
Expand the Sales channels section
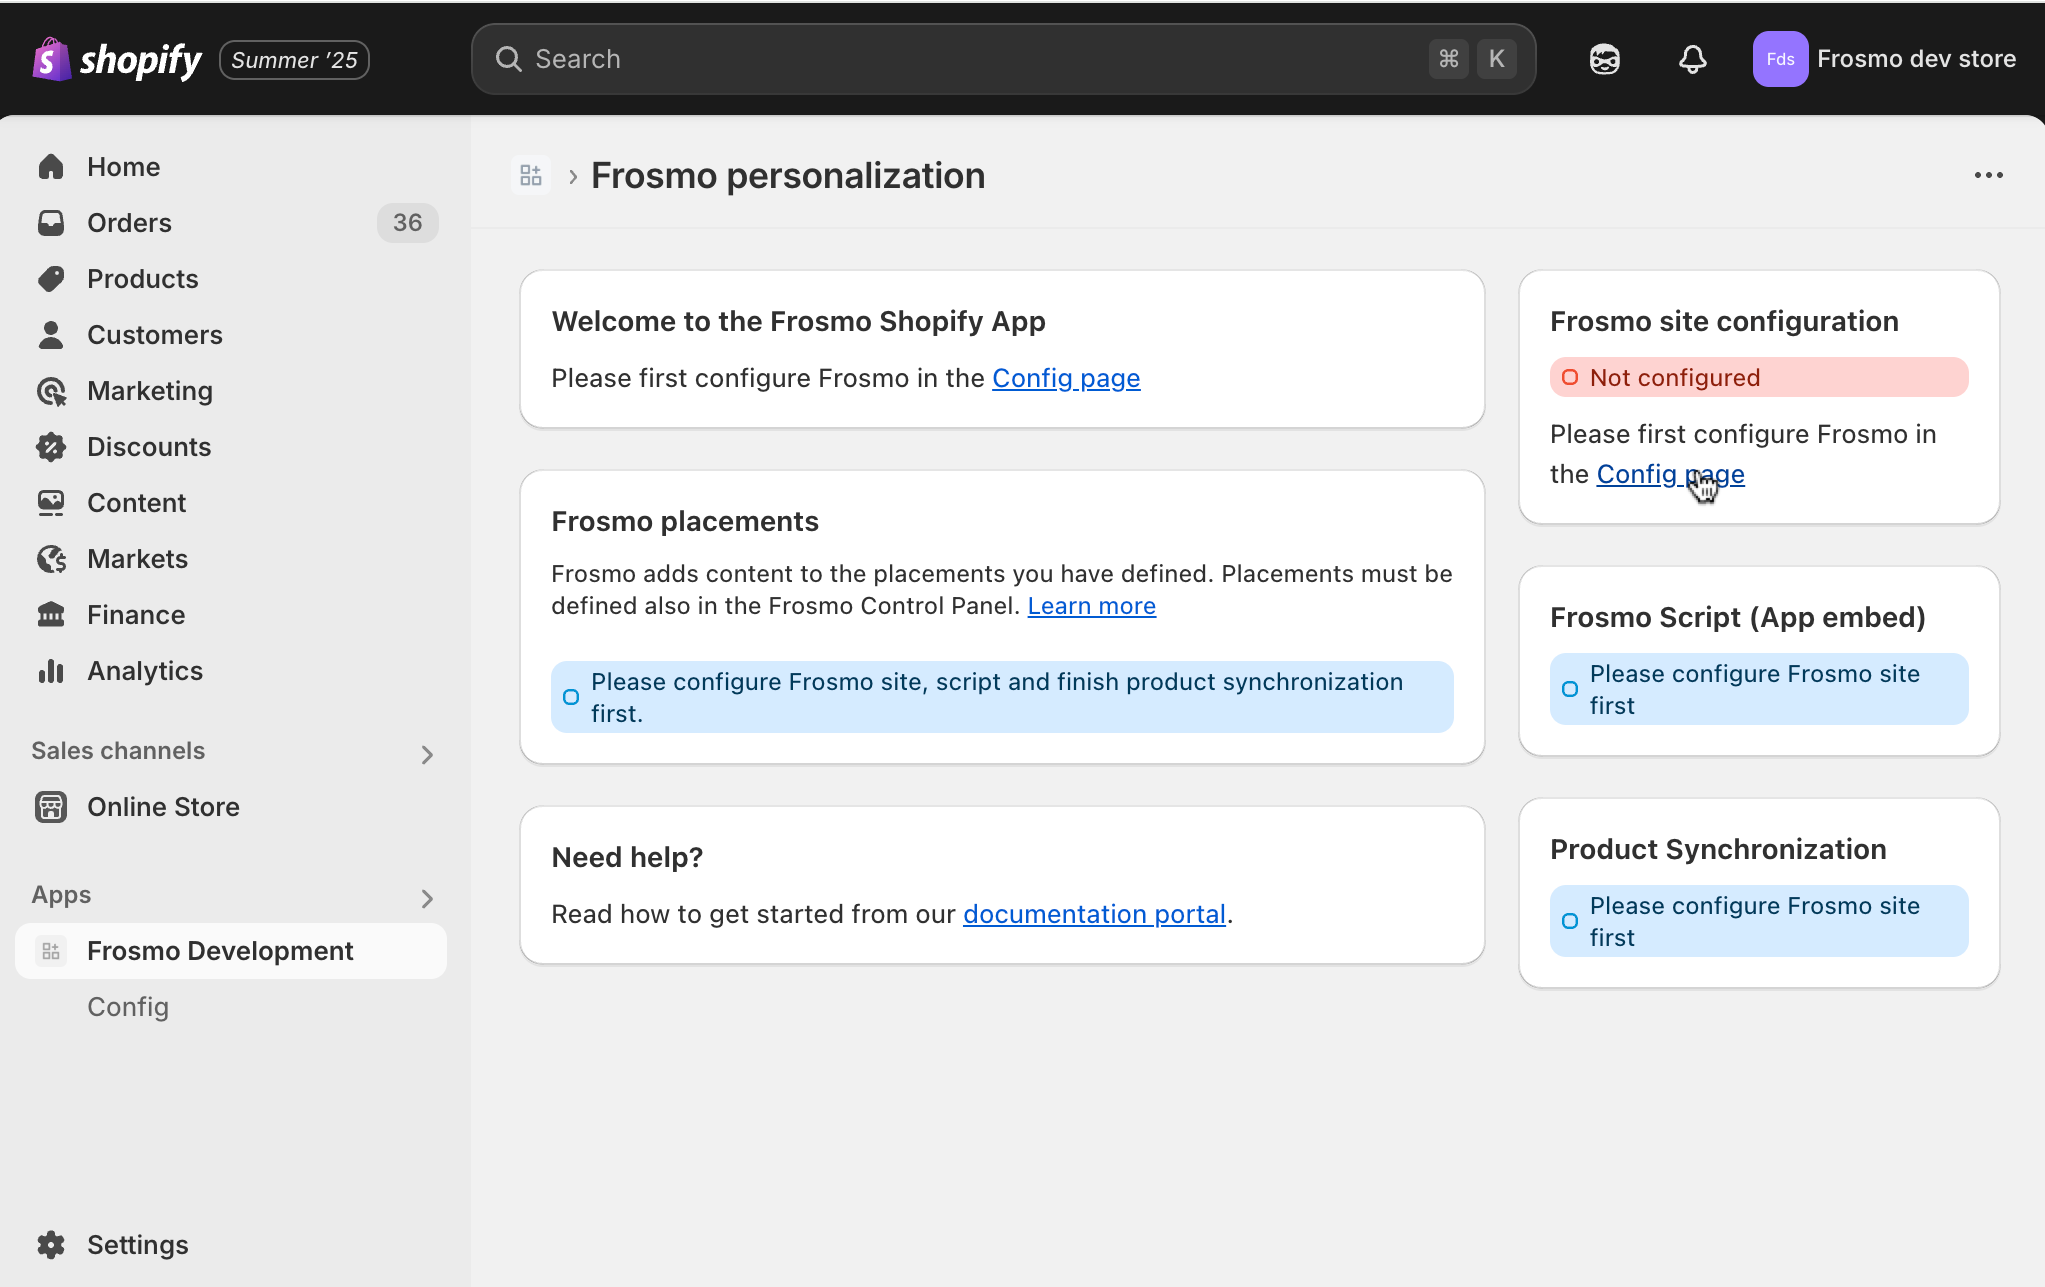(427, 753)
